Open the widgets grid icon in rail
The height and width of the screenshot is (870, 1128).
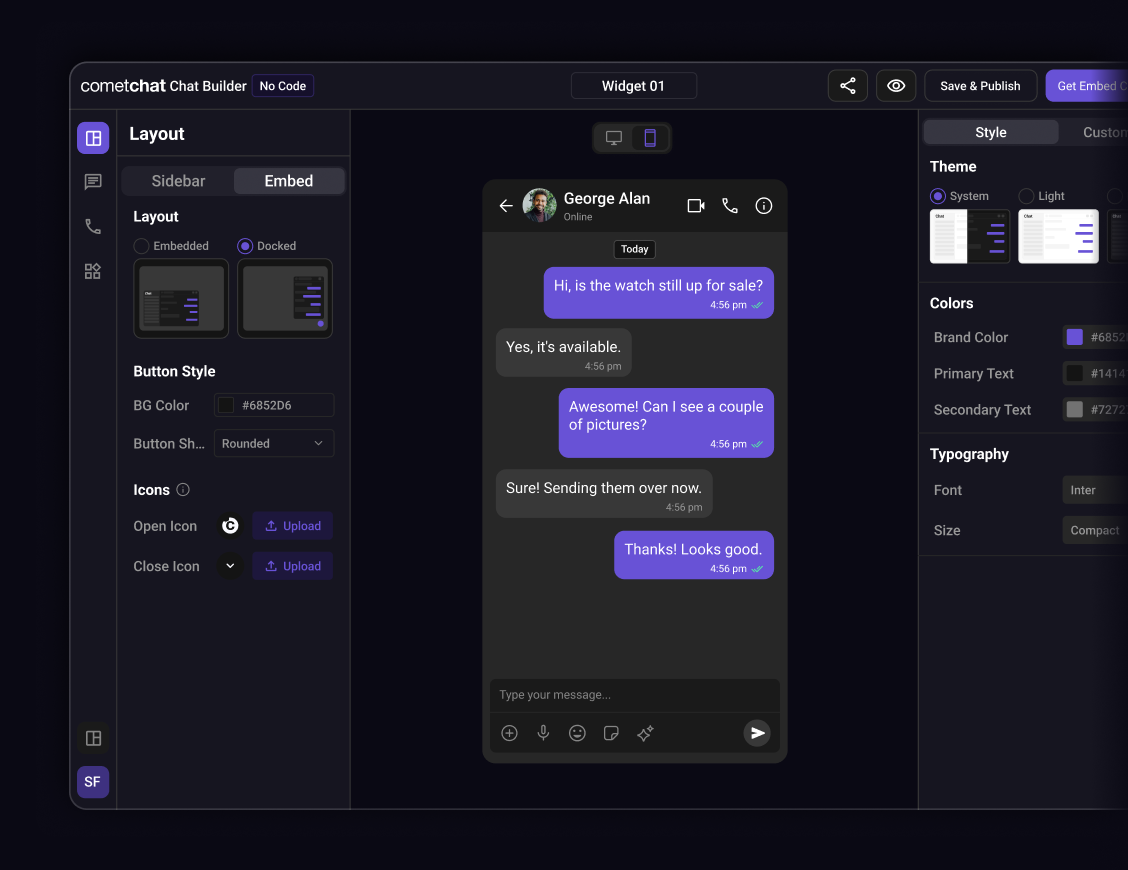tap(93, 271)
